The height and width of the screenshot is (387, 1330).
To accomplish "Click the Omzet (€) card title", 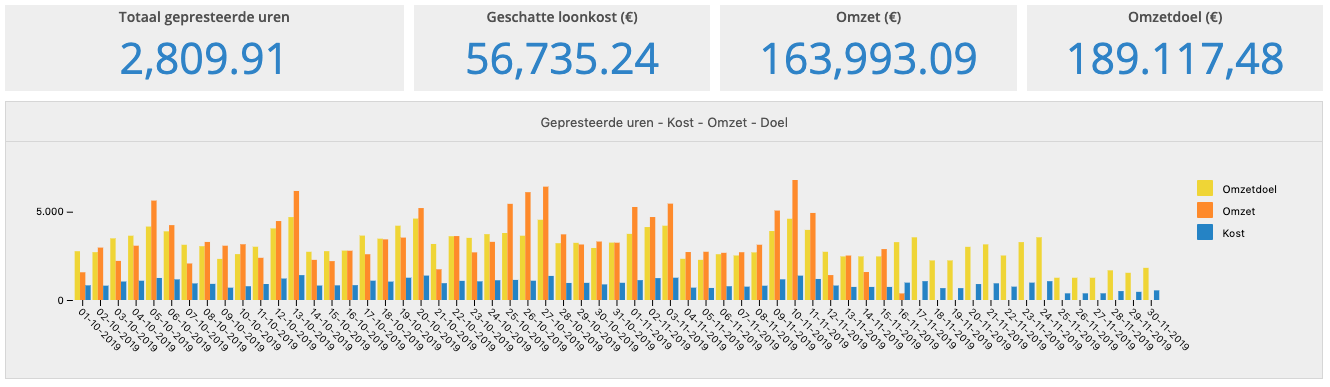I will click(867, 18).
